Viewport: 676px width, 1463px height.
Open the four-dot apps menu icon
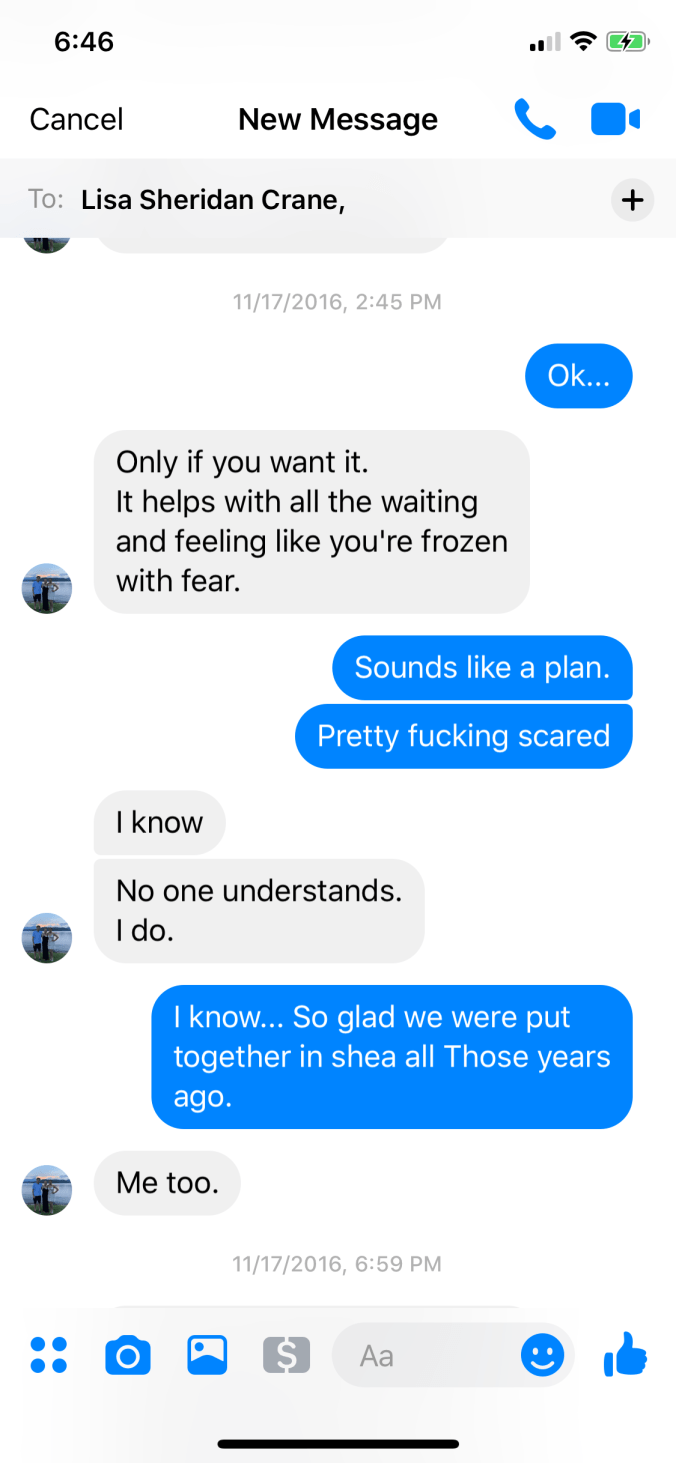pyautogui.click(x=48, y=1355)
